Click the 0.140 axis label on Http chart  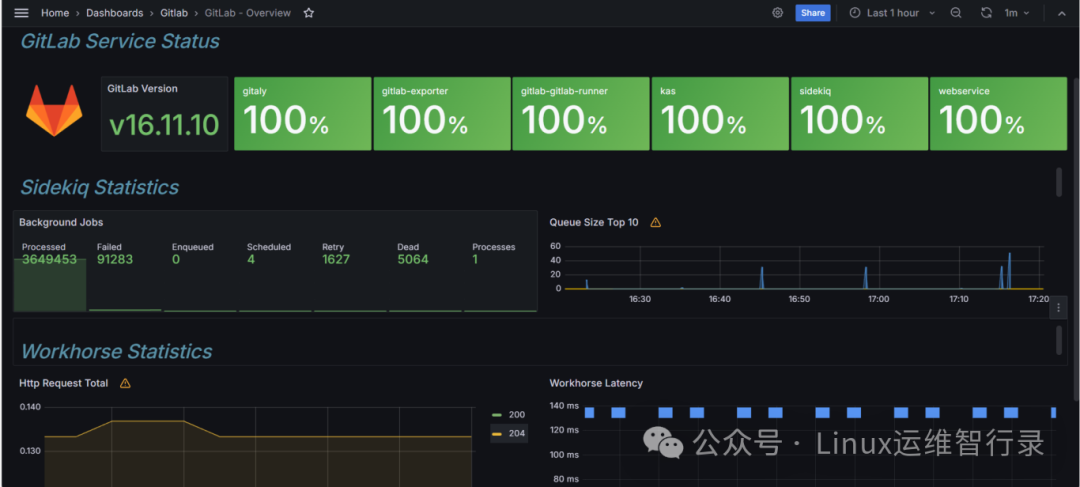(x=30, y=407)
